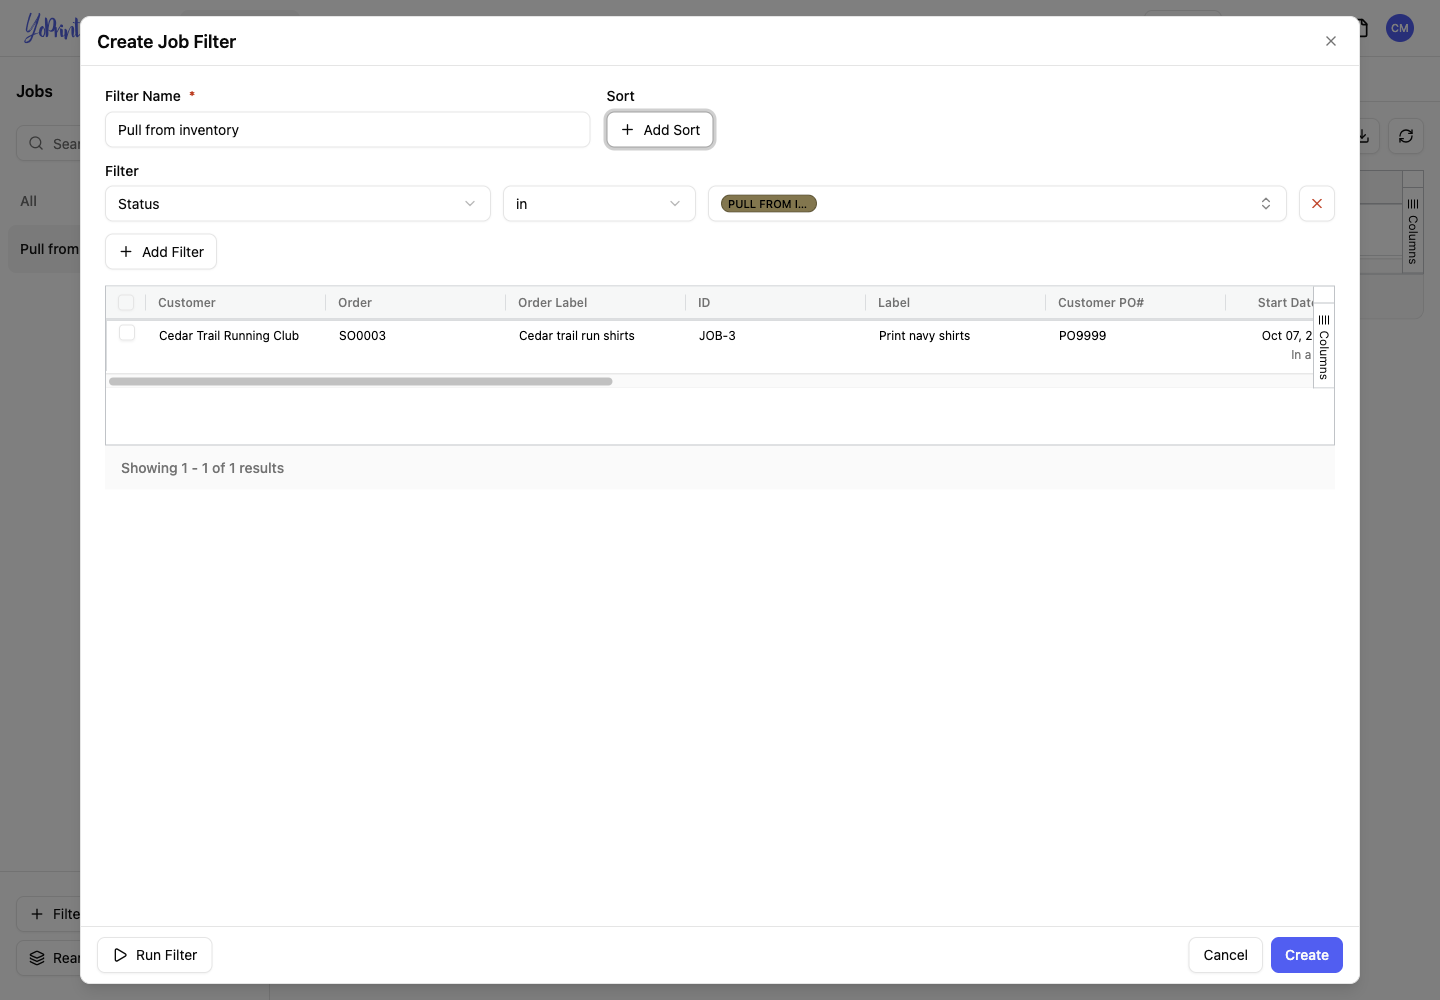Open the status values multi-select chevron
Image resolution: width=1440 pixels, height=1000 pixels.
coord(1266,204)
